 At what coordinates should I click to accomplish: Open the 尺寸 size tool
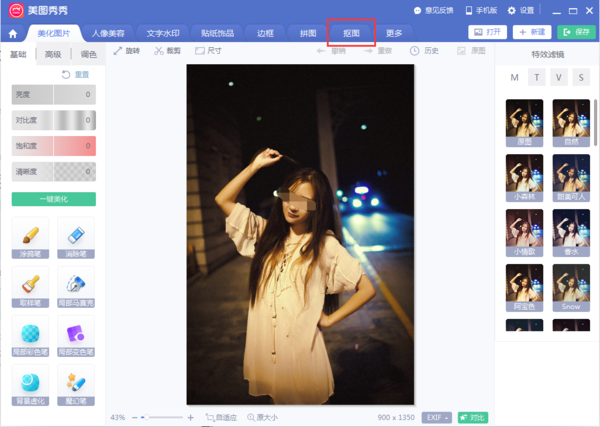(208, 51)
